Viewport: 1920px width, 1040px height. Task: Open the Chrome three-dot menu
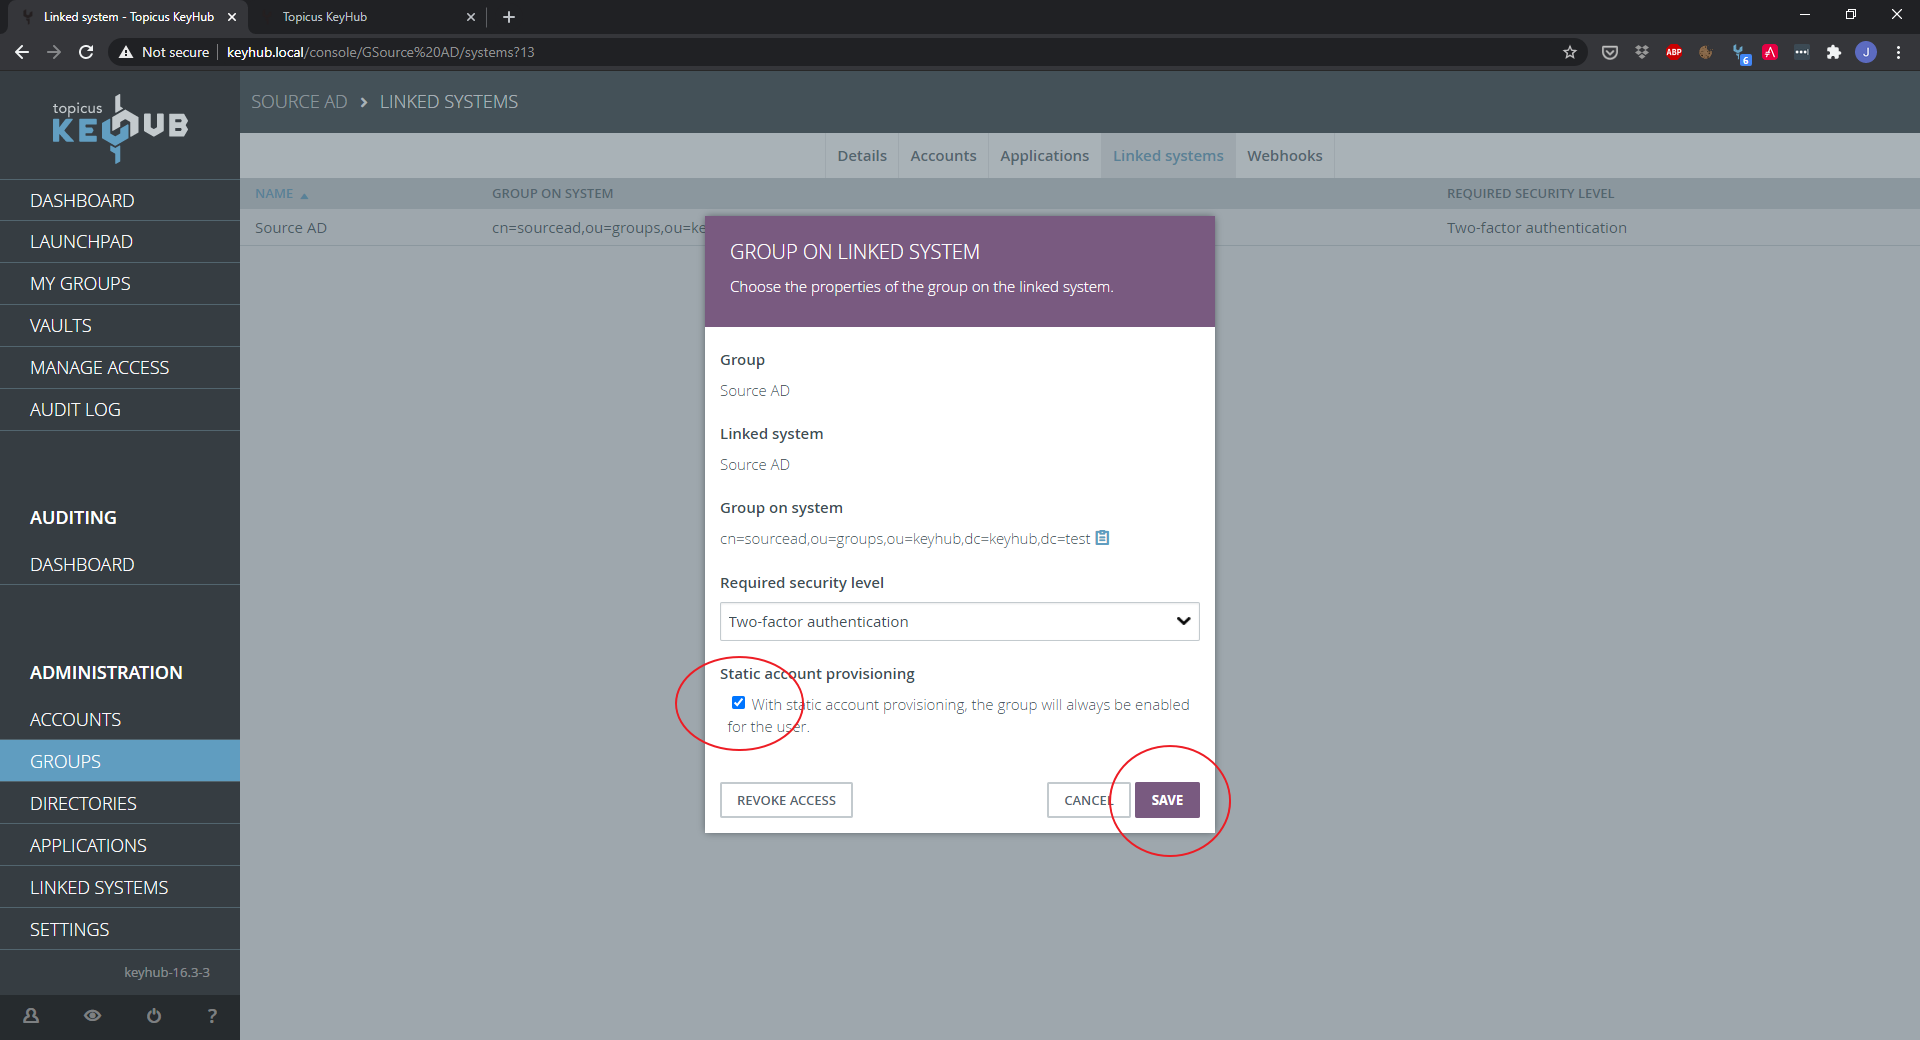tap(1898, 52)
